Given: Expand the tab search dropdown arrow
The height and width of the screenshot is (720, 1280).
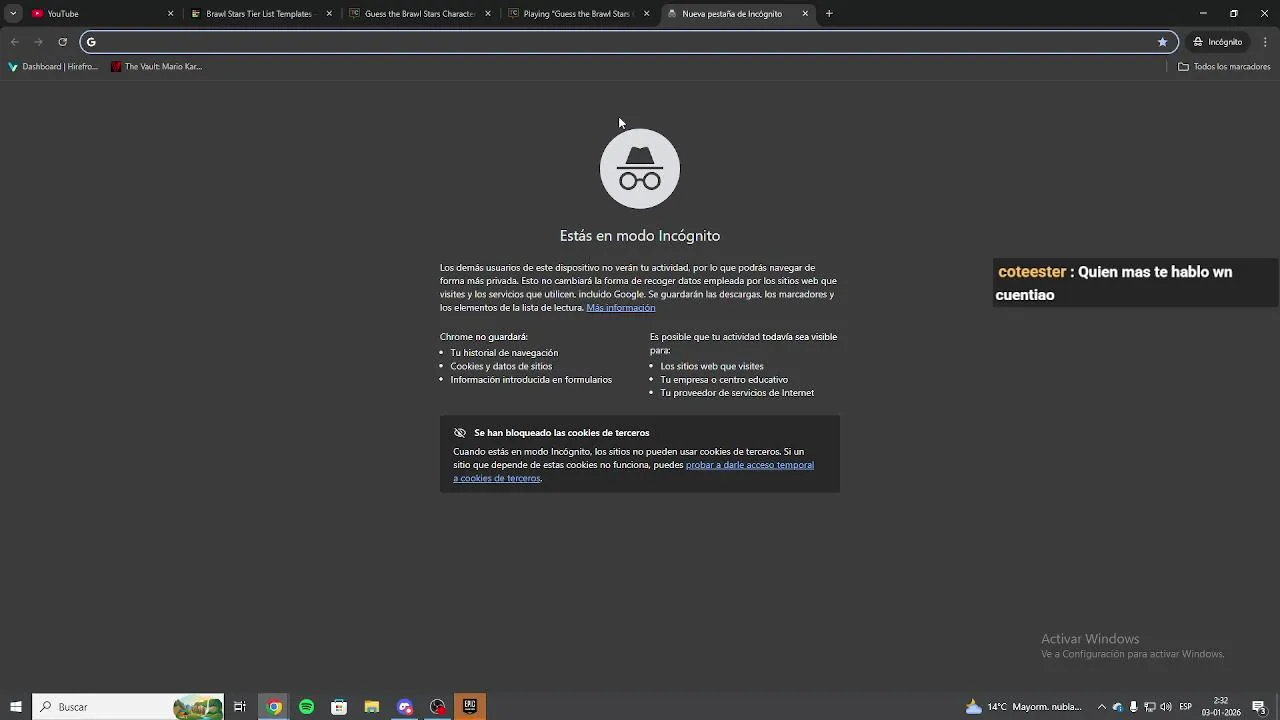Looking at the screenshot, I should click(x=13, y=14).
